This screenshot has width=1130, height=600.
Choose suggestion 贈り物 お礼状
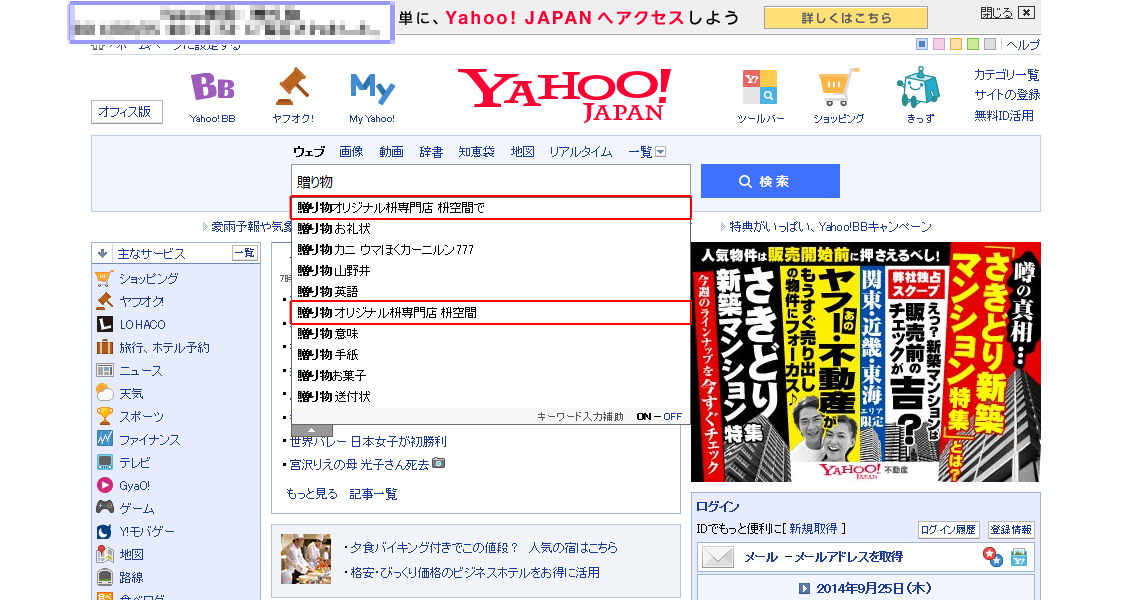491,228
